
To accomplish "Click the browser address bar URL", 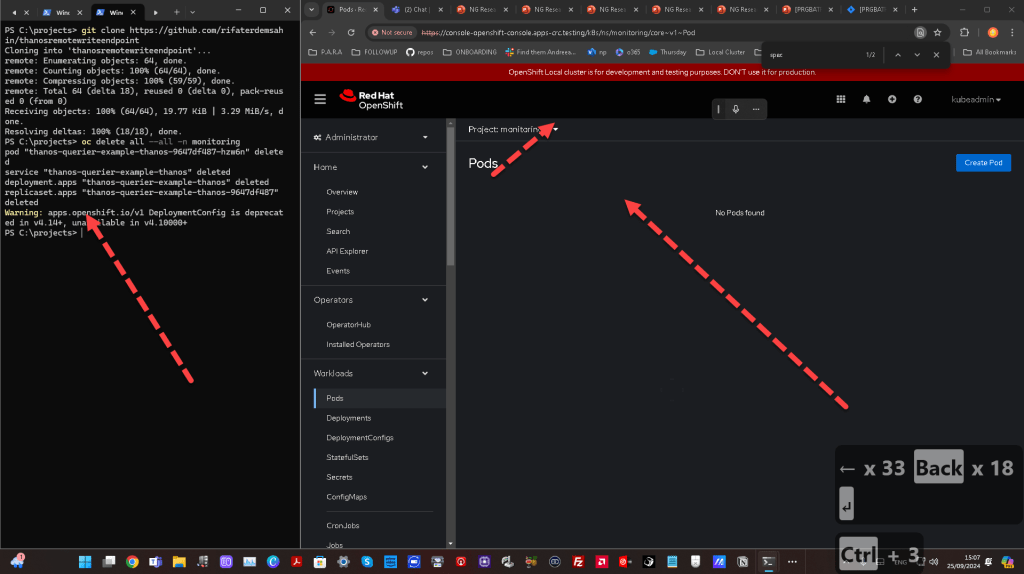I will coord(558,33).
